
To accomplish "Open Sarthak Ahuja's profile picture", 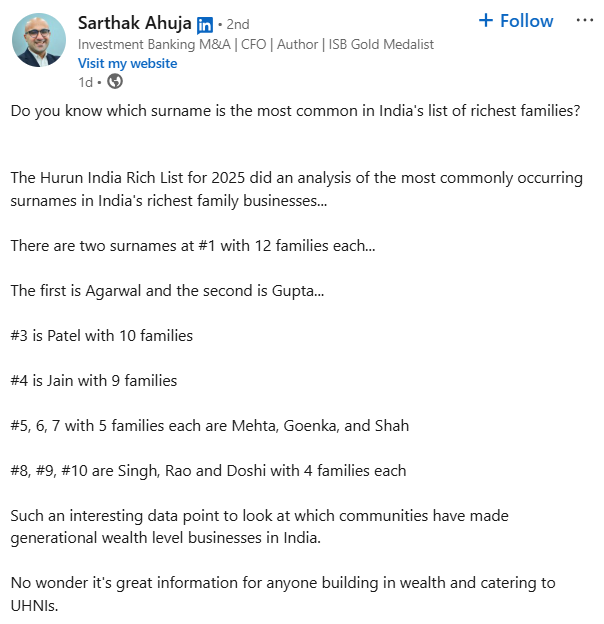I will coord(39,40).
